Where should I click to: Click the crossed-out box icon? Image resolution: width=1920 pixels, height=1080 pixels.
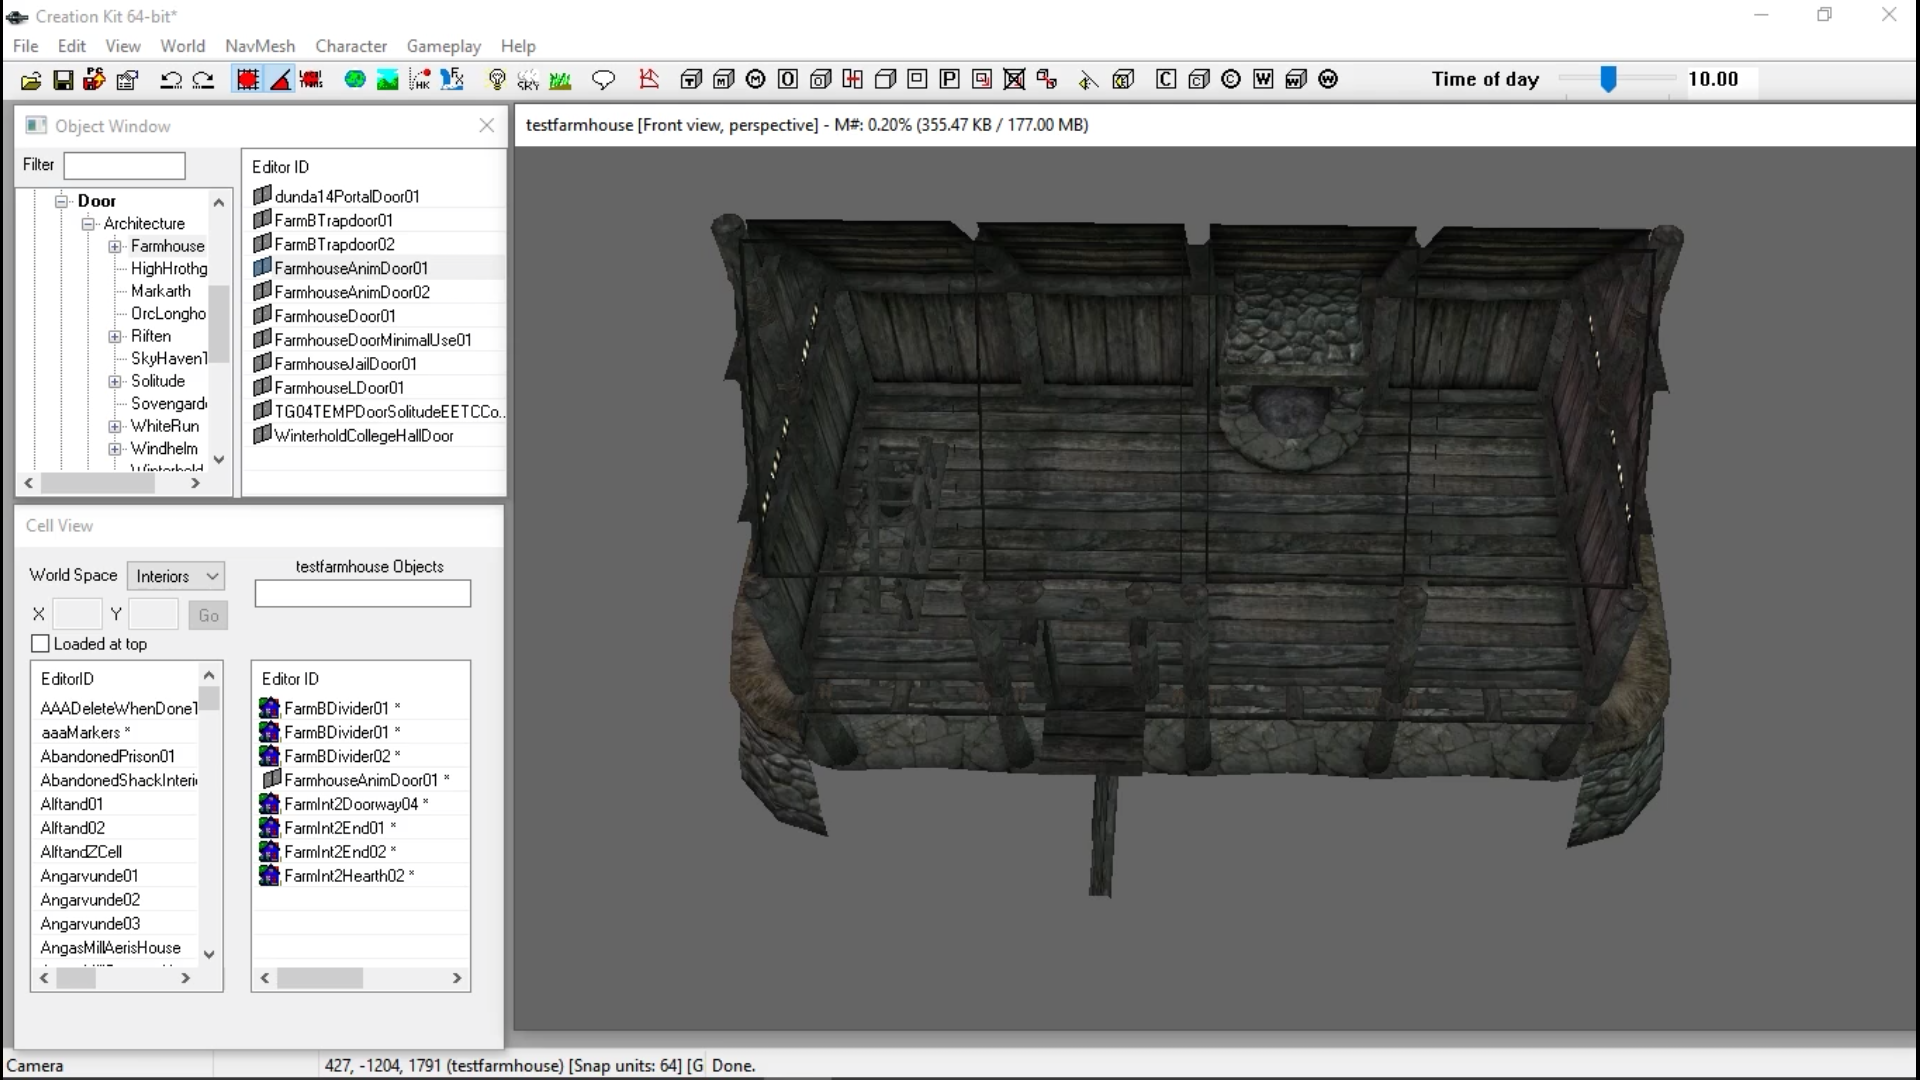(x=1014, y=80)
